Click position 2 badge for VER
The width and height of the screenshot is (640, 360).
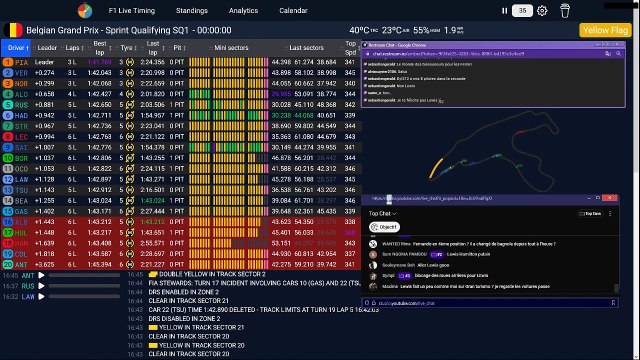pyautogui.click(x=7, y=73)
